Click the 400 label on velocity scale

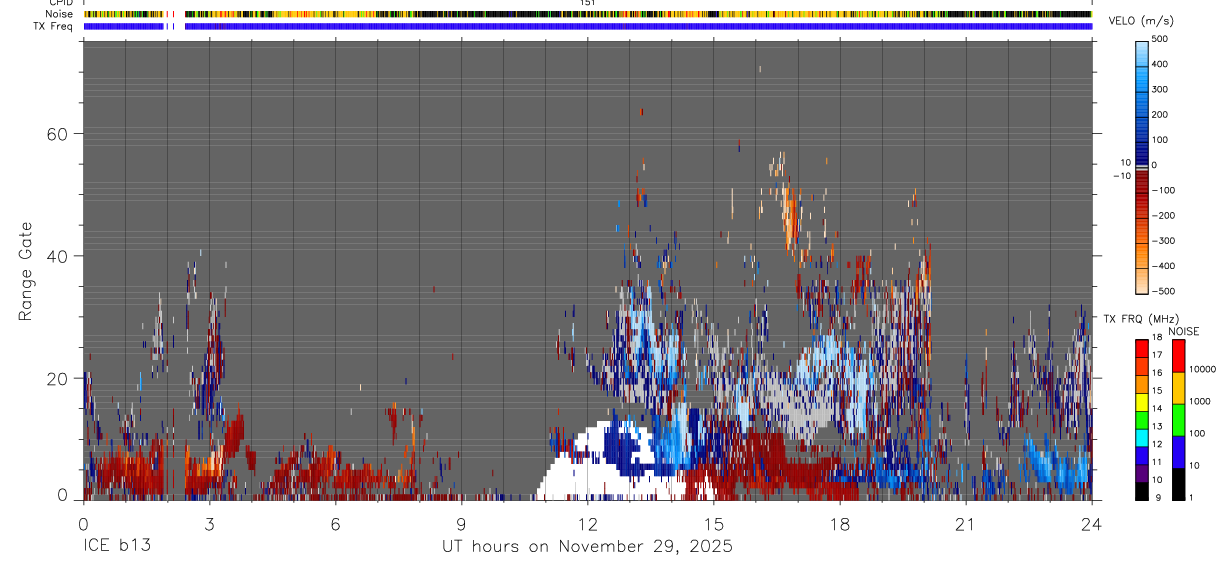1161,64
